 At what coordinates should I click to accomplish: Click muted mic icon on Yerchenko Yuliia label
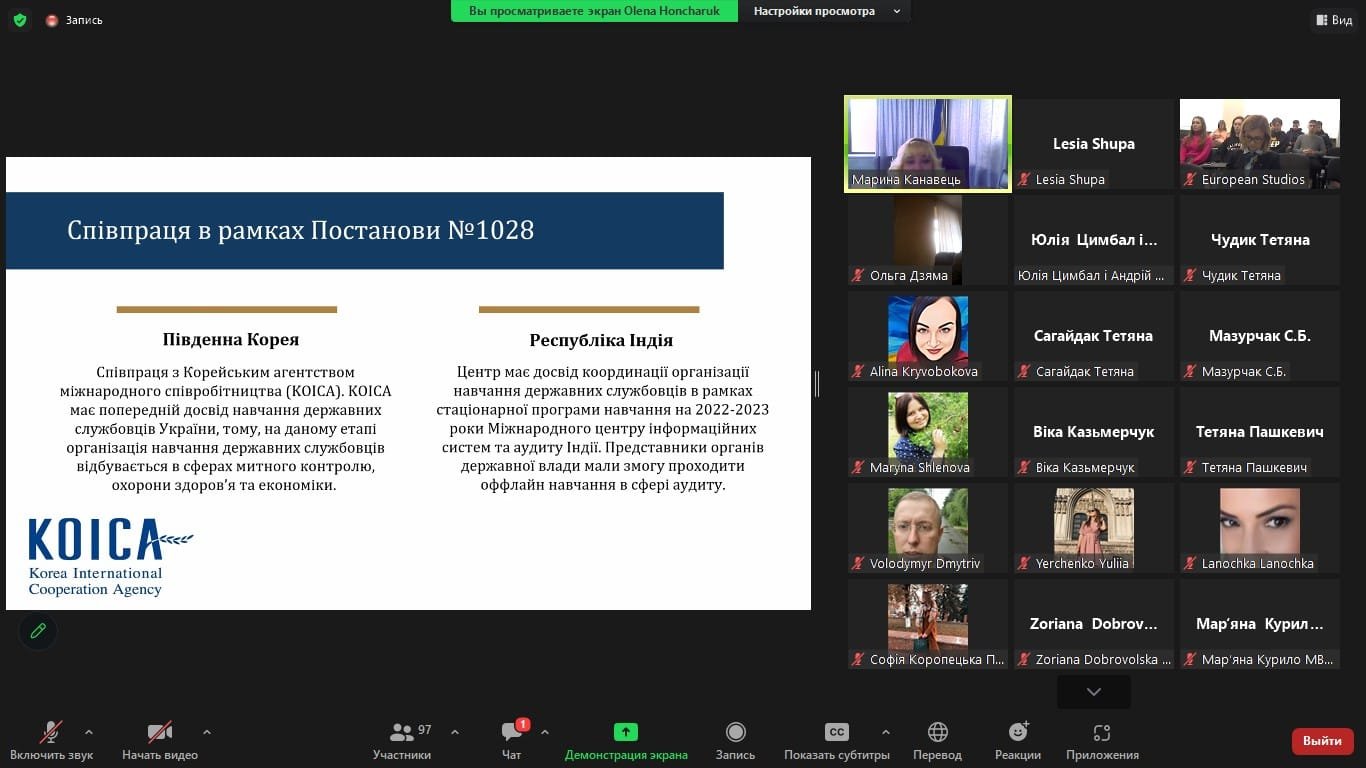pyautogui.click(x=1024, y=564)
